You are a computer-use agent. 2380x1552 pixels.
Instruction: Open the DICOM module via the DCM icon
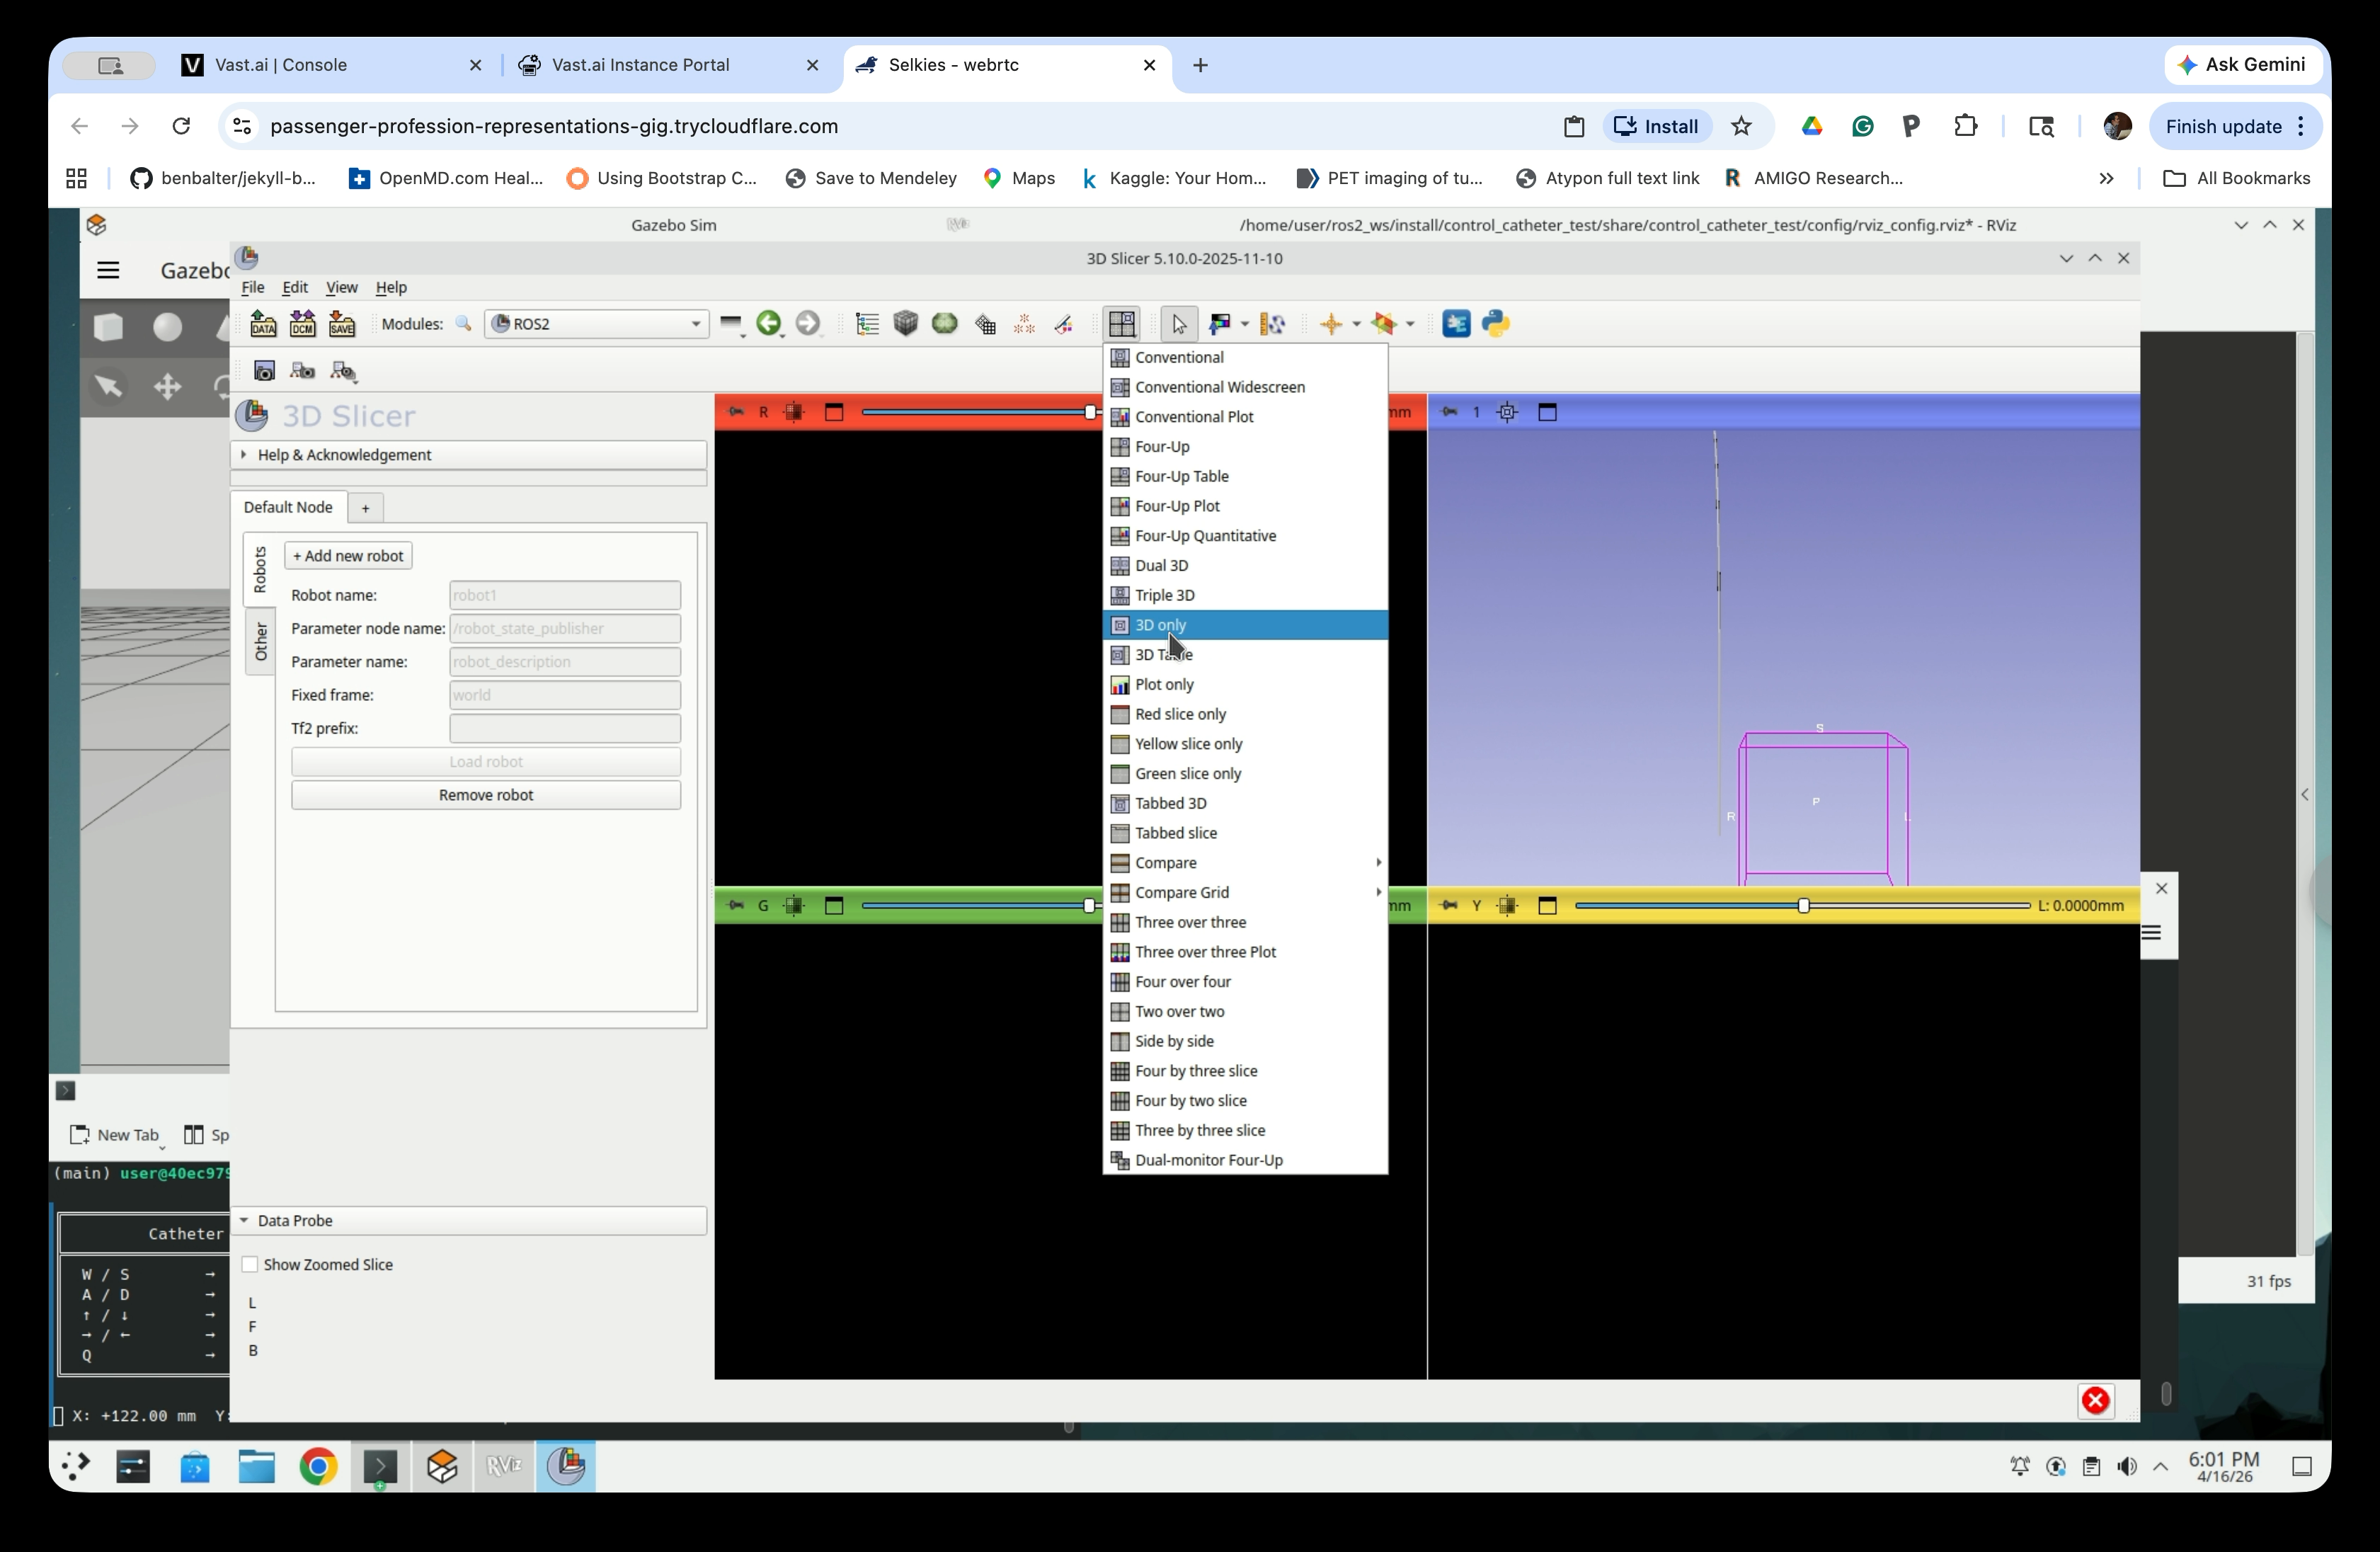pos(303,324)
